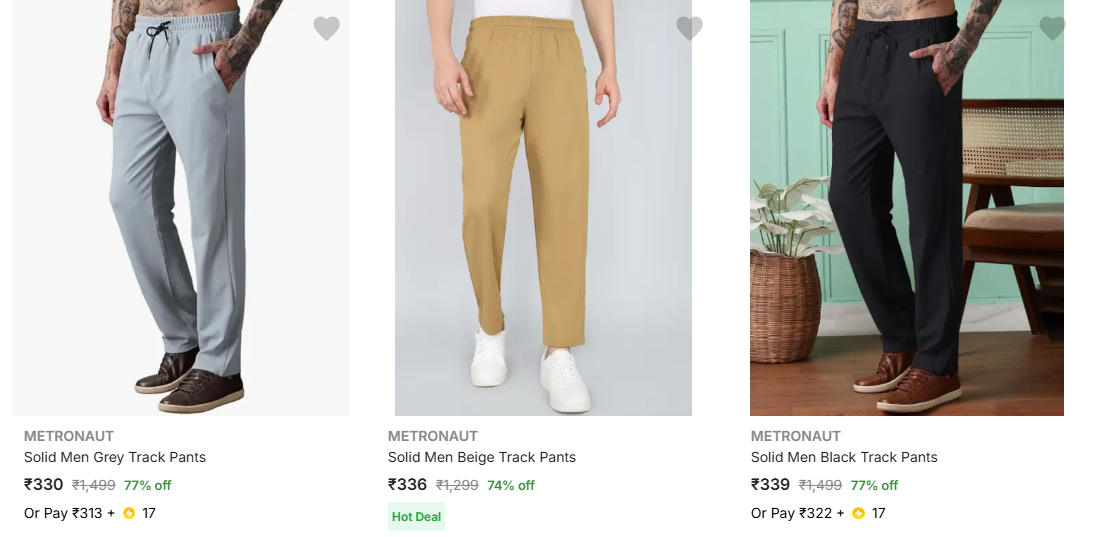The width and height of the screenshot is (1094, 537).
Task: Select the ₹336 price of beige pants
Action: (x=407, y=485)
